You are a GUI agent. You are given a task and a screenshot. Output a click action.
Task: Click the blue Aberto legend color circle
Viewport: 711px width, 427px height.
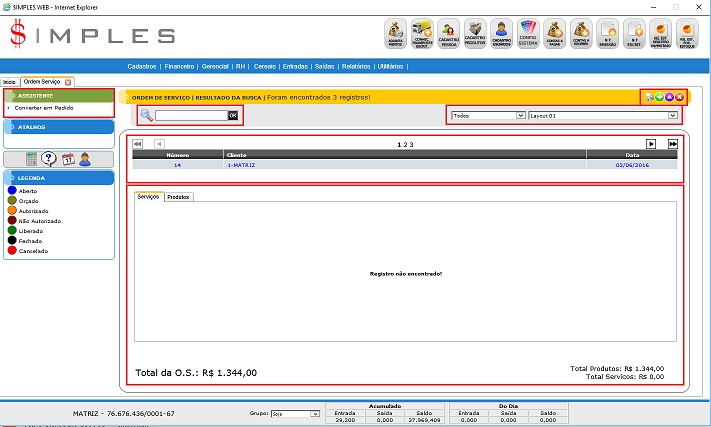[x=11, y=190]
